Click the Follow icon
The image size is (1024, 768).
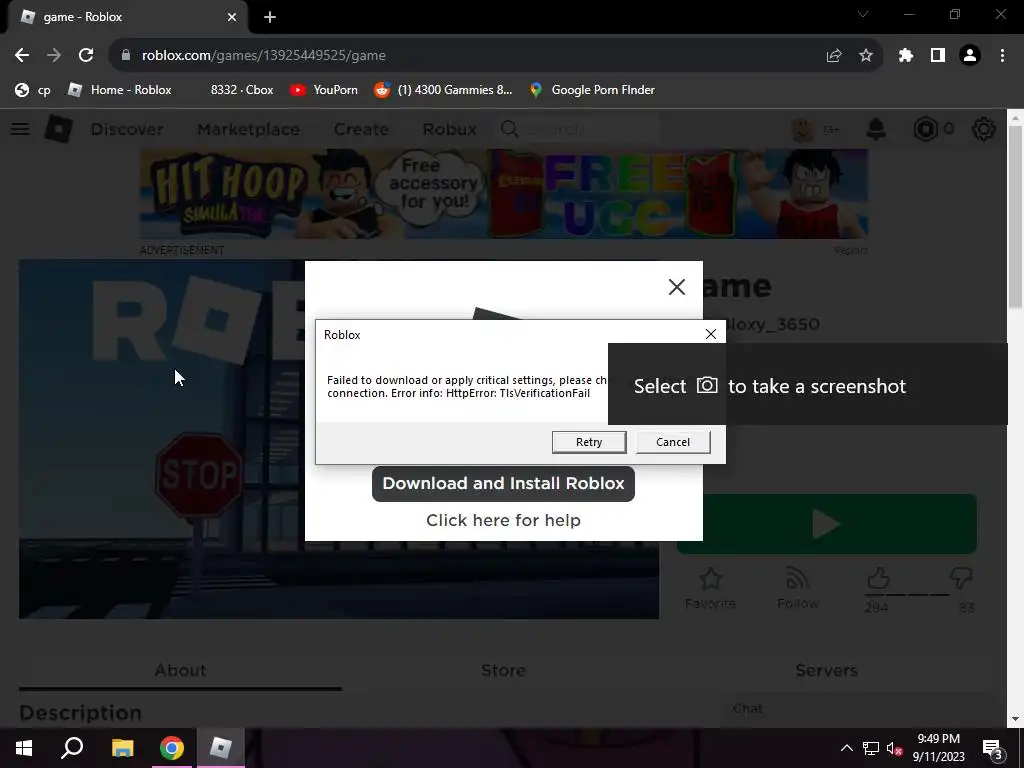[x=797, y=579]
